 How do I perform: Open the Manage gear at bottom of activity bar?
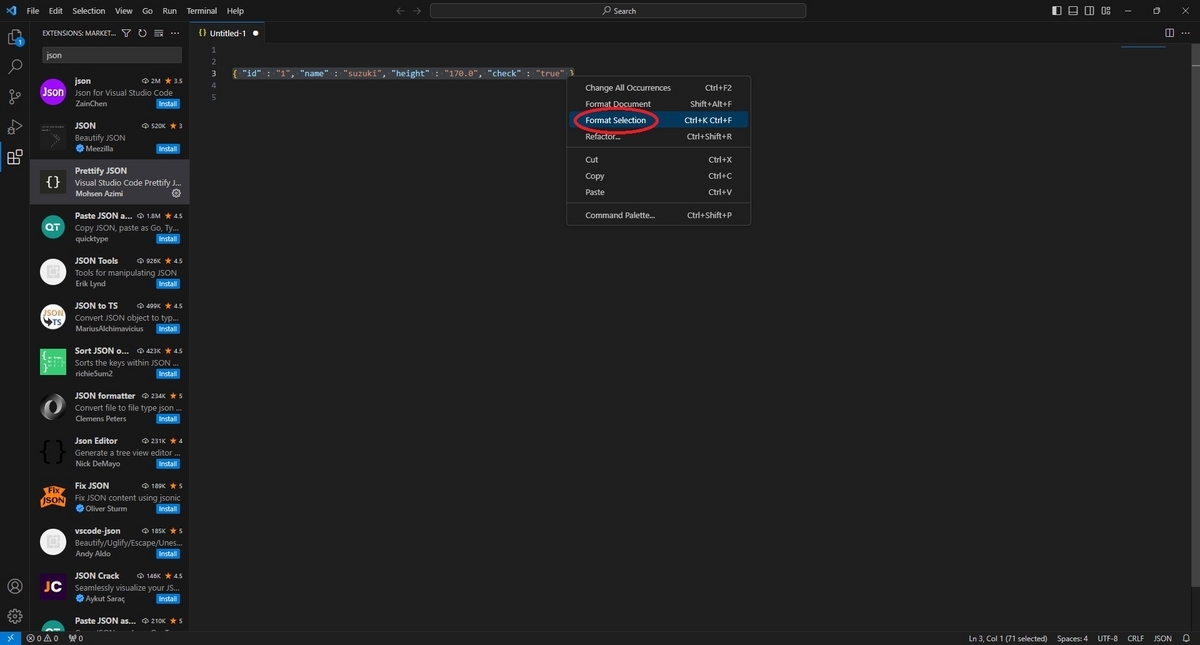[15, 616]
